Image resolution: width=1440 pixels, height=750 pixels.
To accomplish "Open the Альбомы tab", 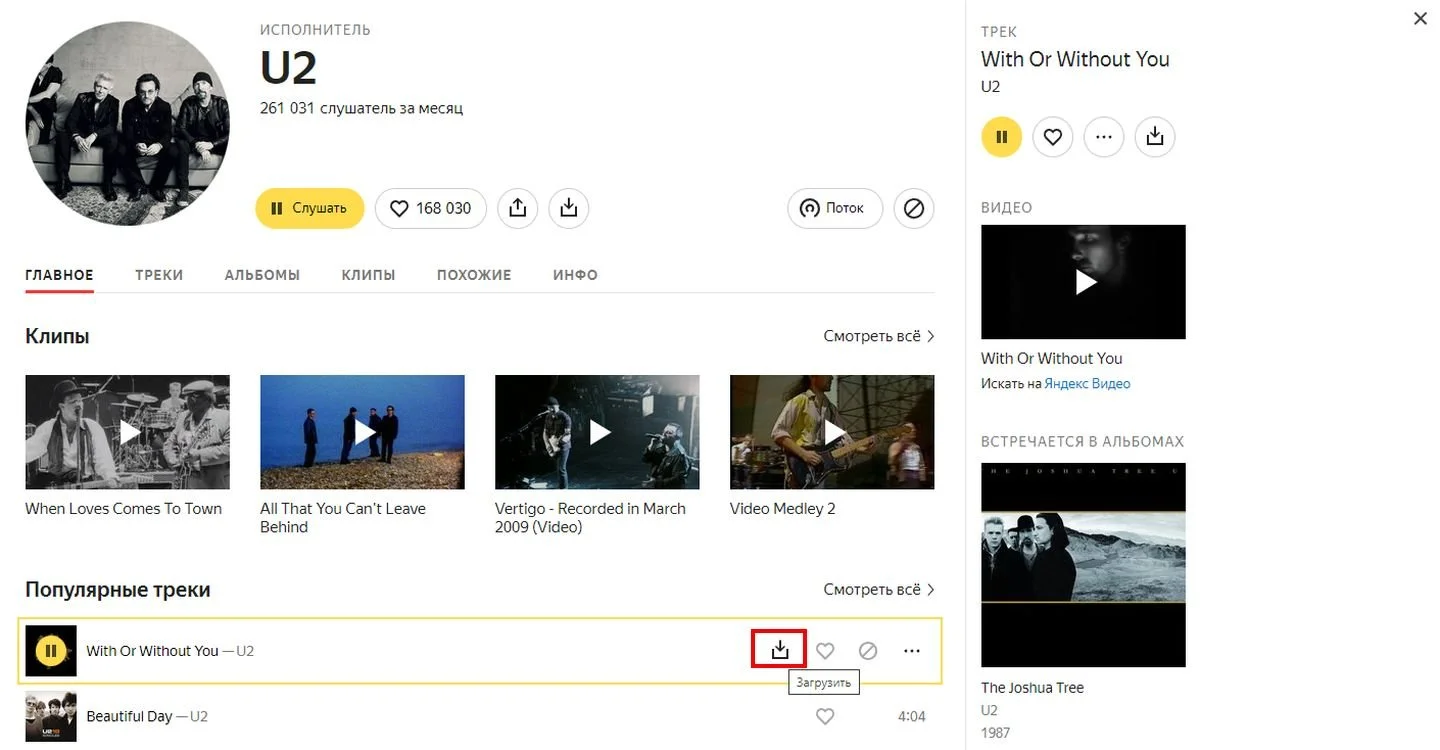I will coord(262,275).
